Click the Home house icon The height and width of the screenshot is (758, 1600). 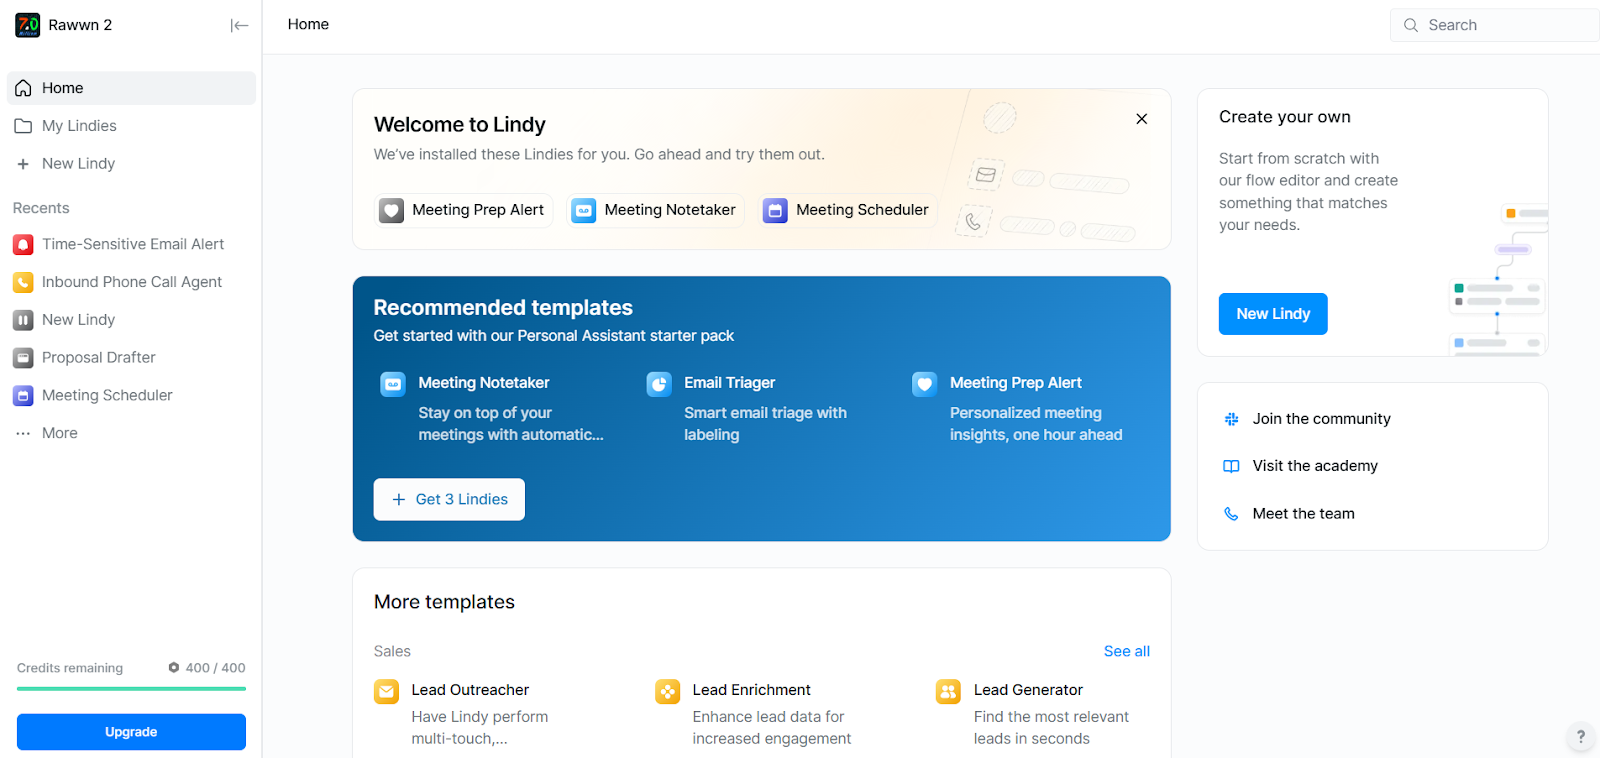[x=23, y=88]
